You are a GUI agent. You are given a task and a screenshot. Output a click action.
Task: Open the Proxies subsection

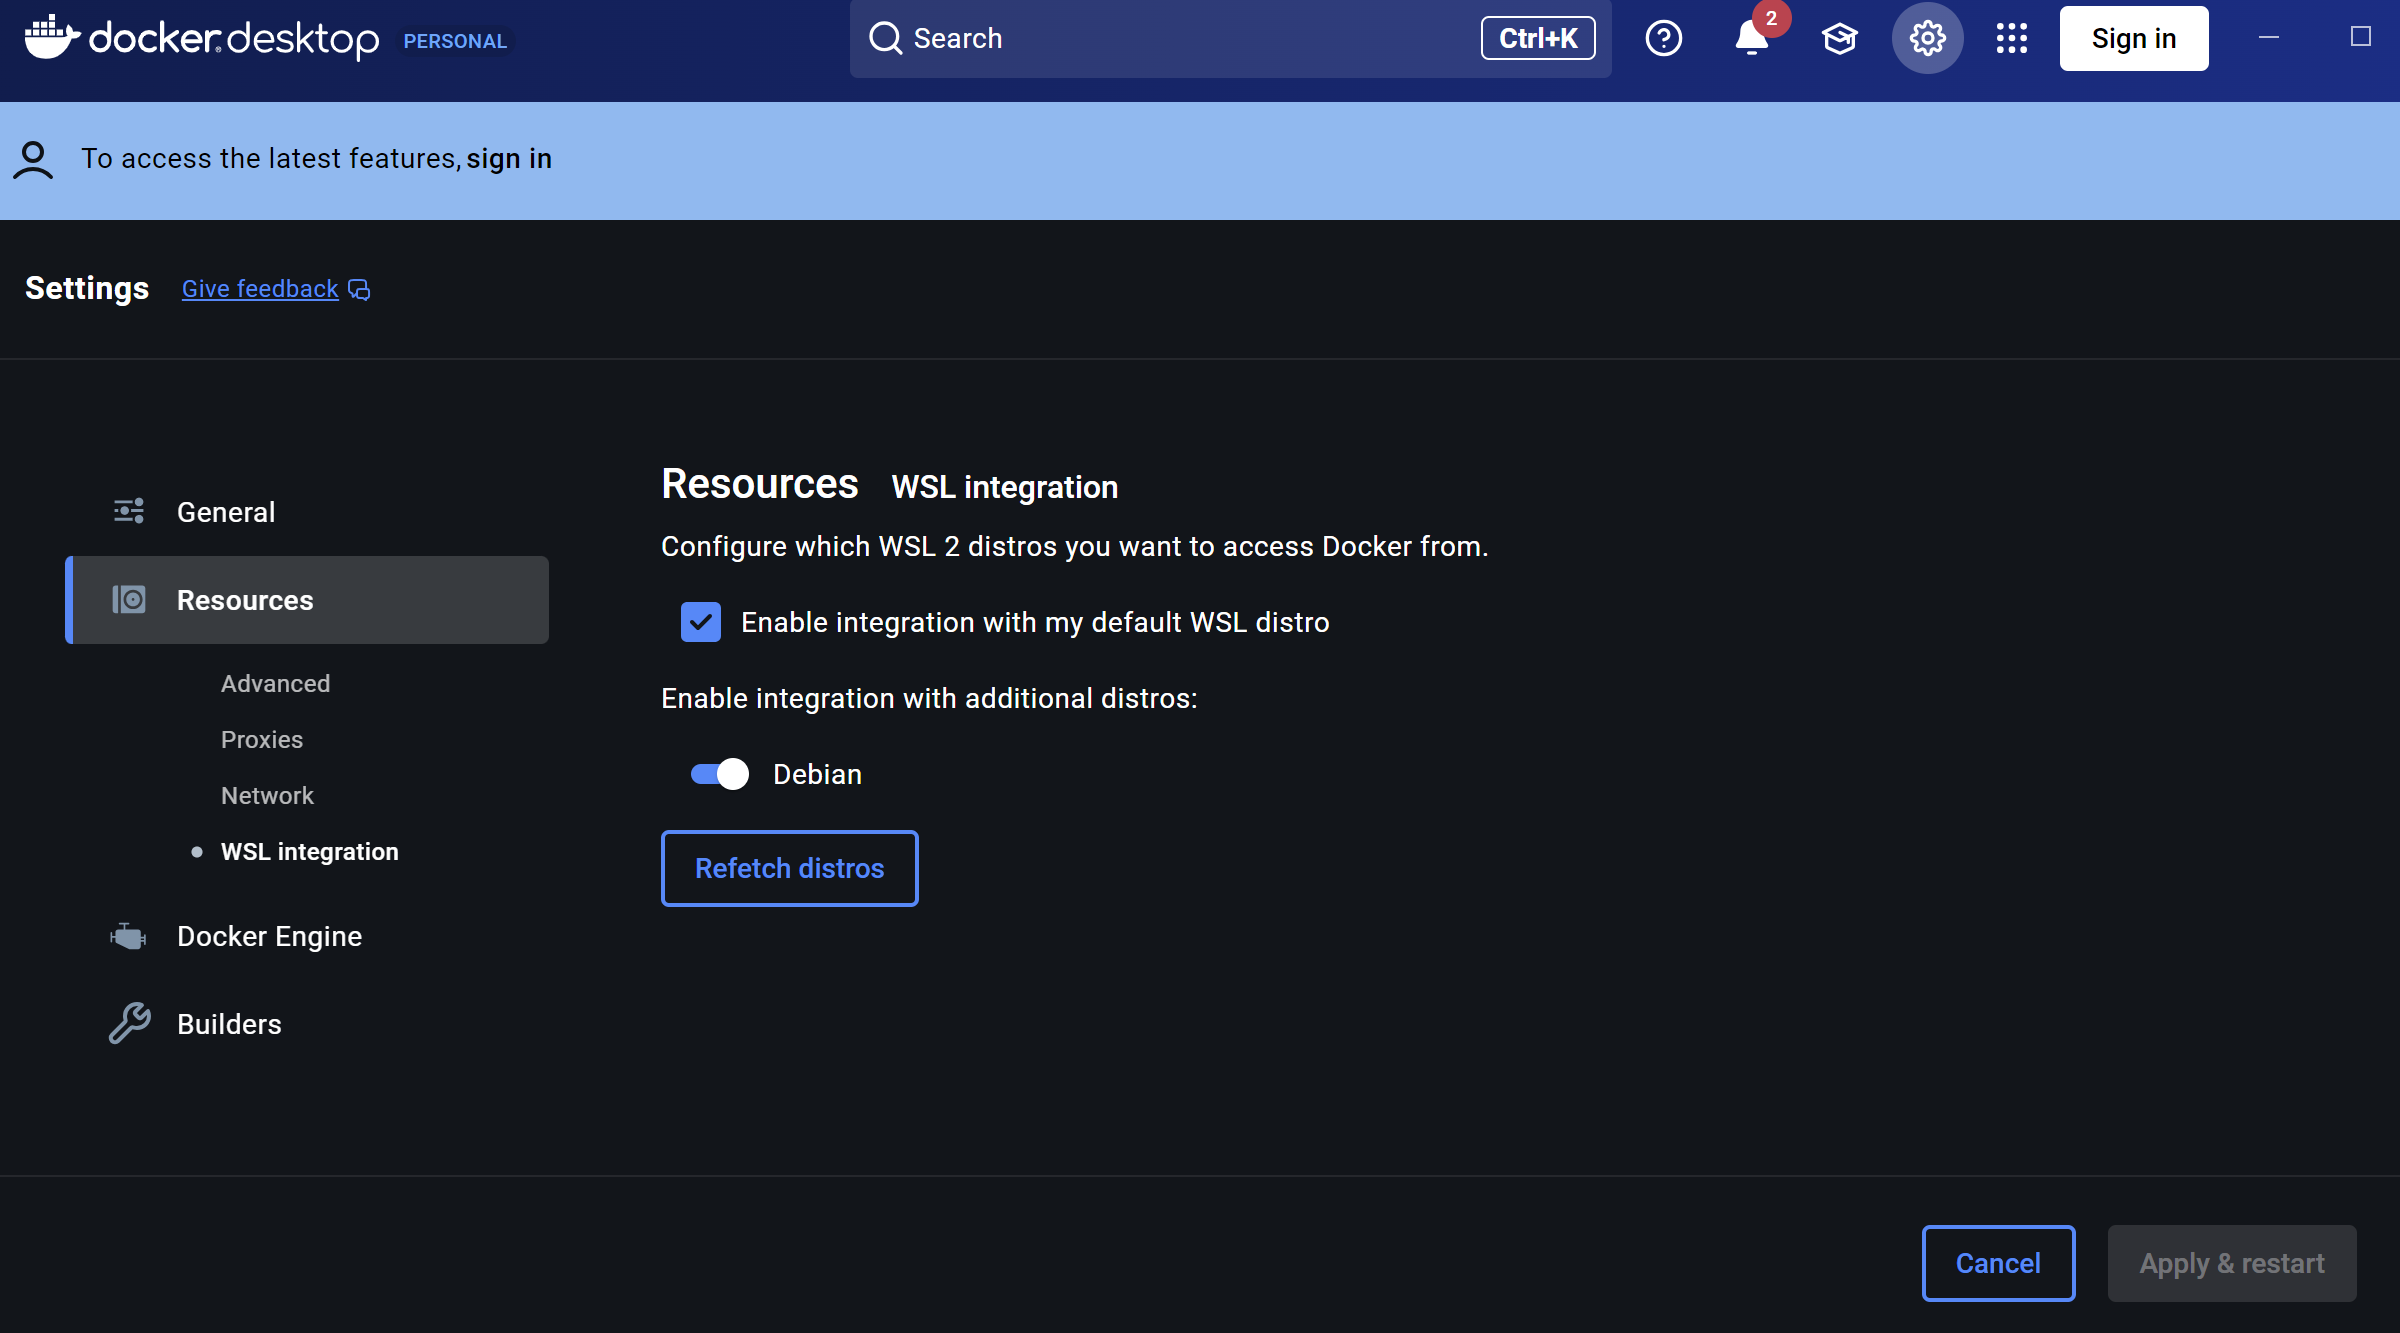pos(262,740)
